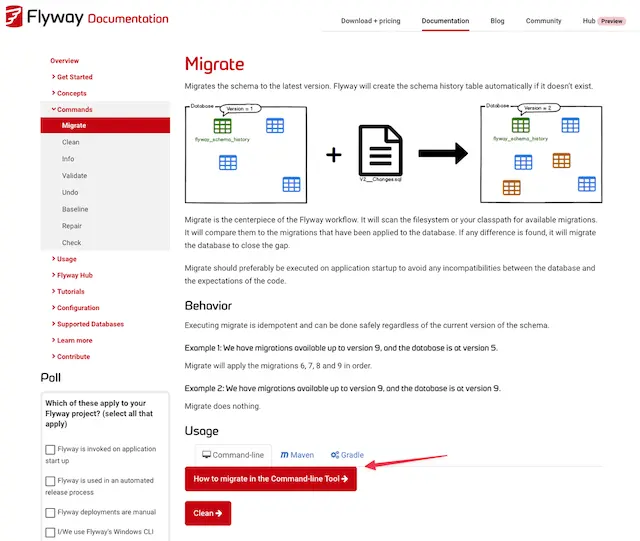Tick 'Flyway deployments are manual' checkbox
The height and width of the screenshot is (541, 640).
coord(50,512)
